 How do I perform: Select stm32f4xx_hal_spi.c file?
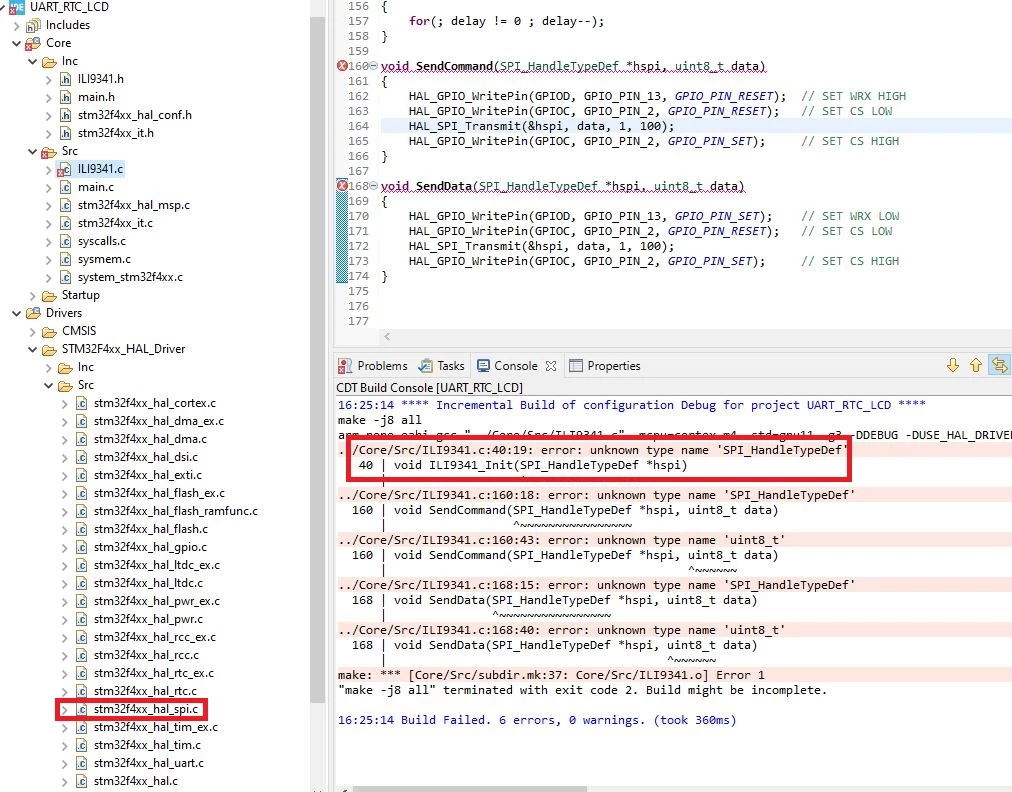[146, 709]
